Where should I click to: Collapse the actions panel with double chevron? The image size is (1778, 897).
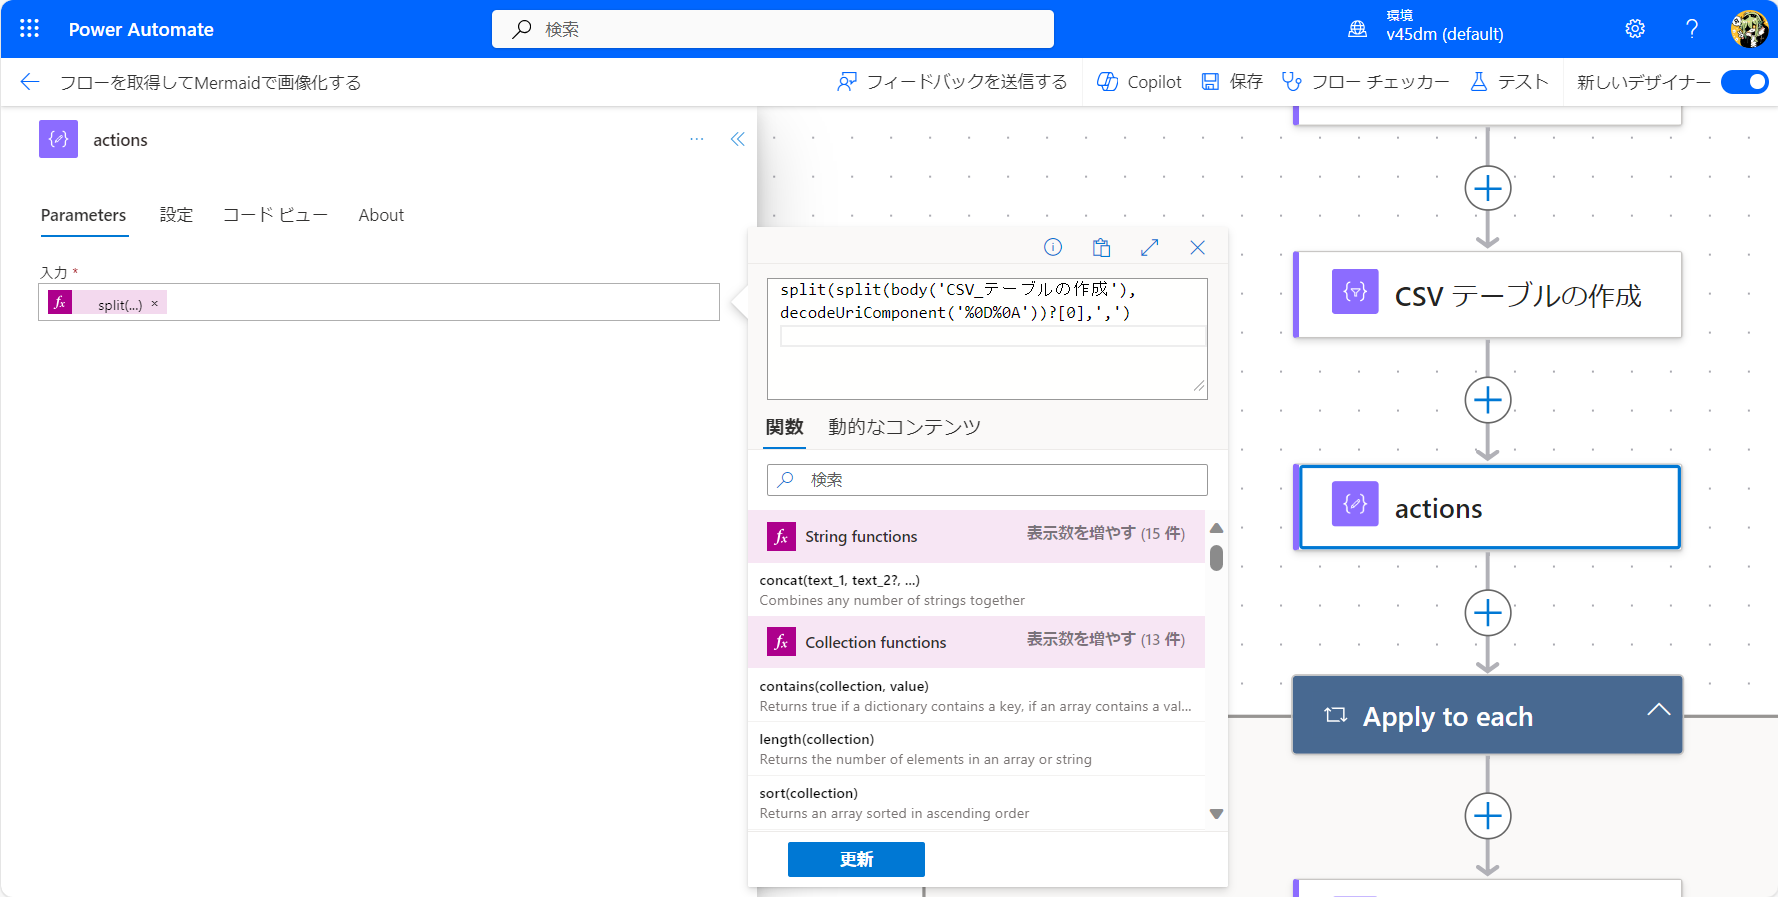click(x=738, y=139)
